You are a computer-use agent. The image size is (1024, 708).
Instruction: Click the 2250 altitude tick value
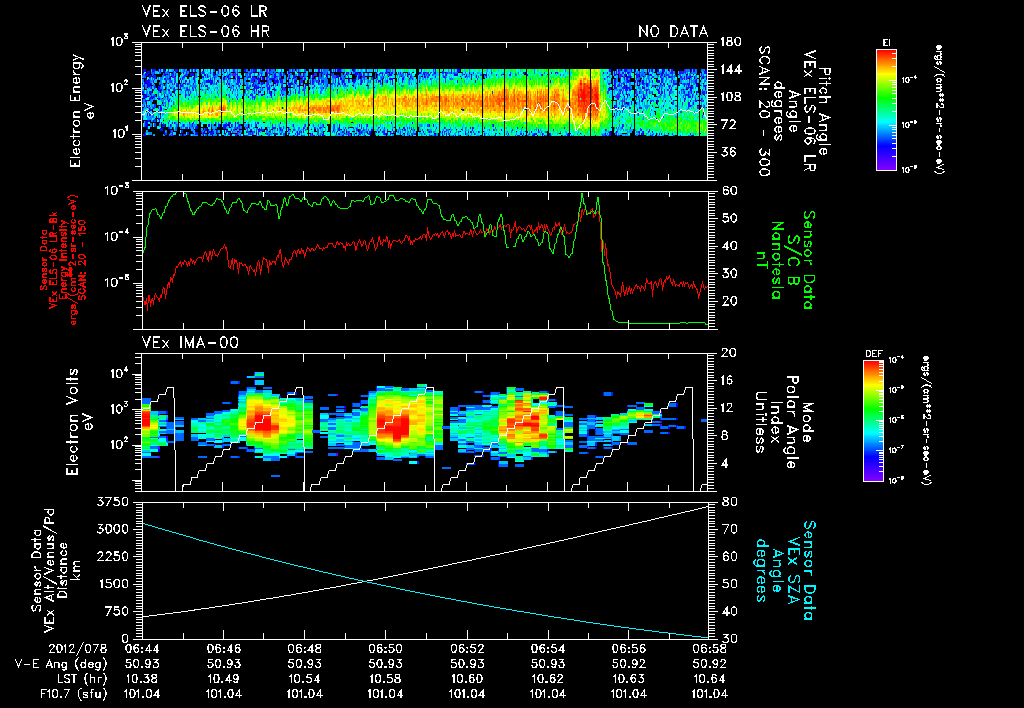pyautogui.click(x=112, y=556)
